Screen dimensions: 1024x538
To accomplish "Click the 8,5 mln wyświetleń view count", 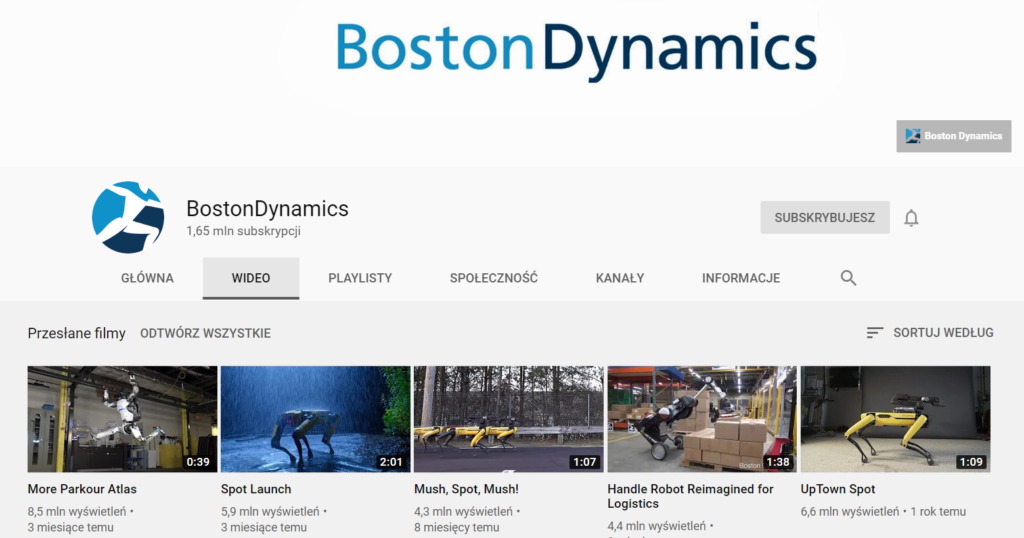I will point(76,511).
